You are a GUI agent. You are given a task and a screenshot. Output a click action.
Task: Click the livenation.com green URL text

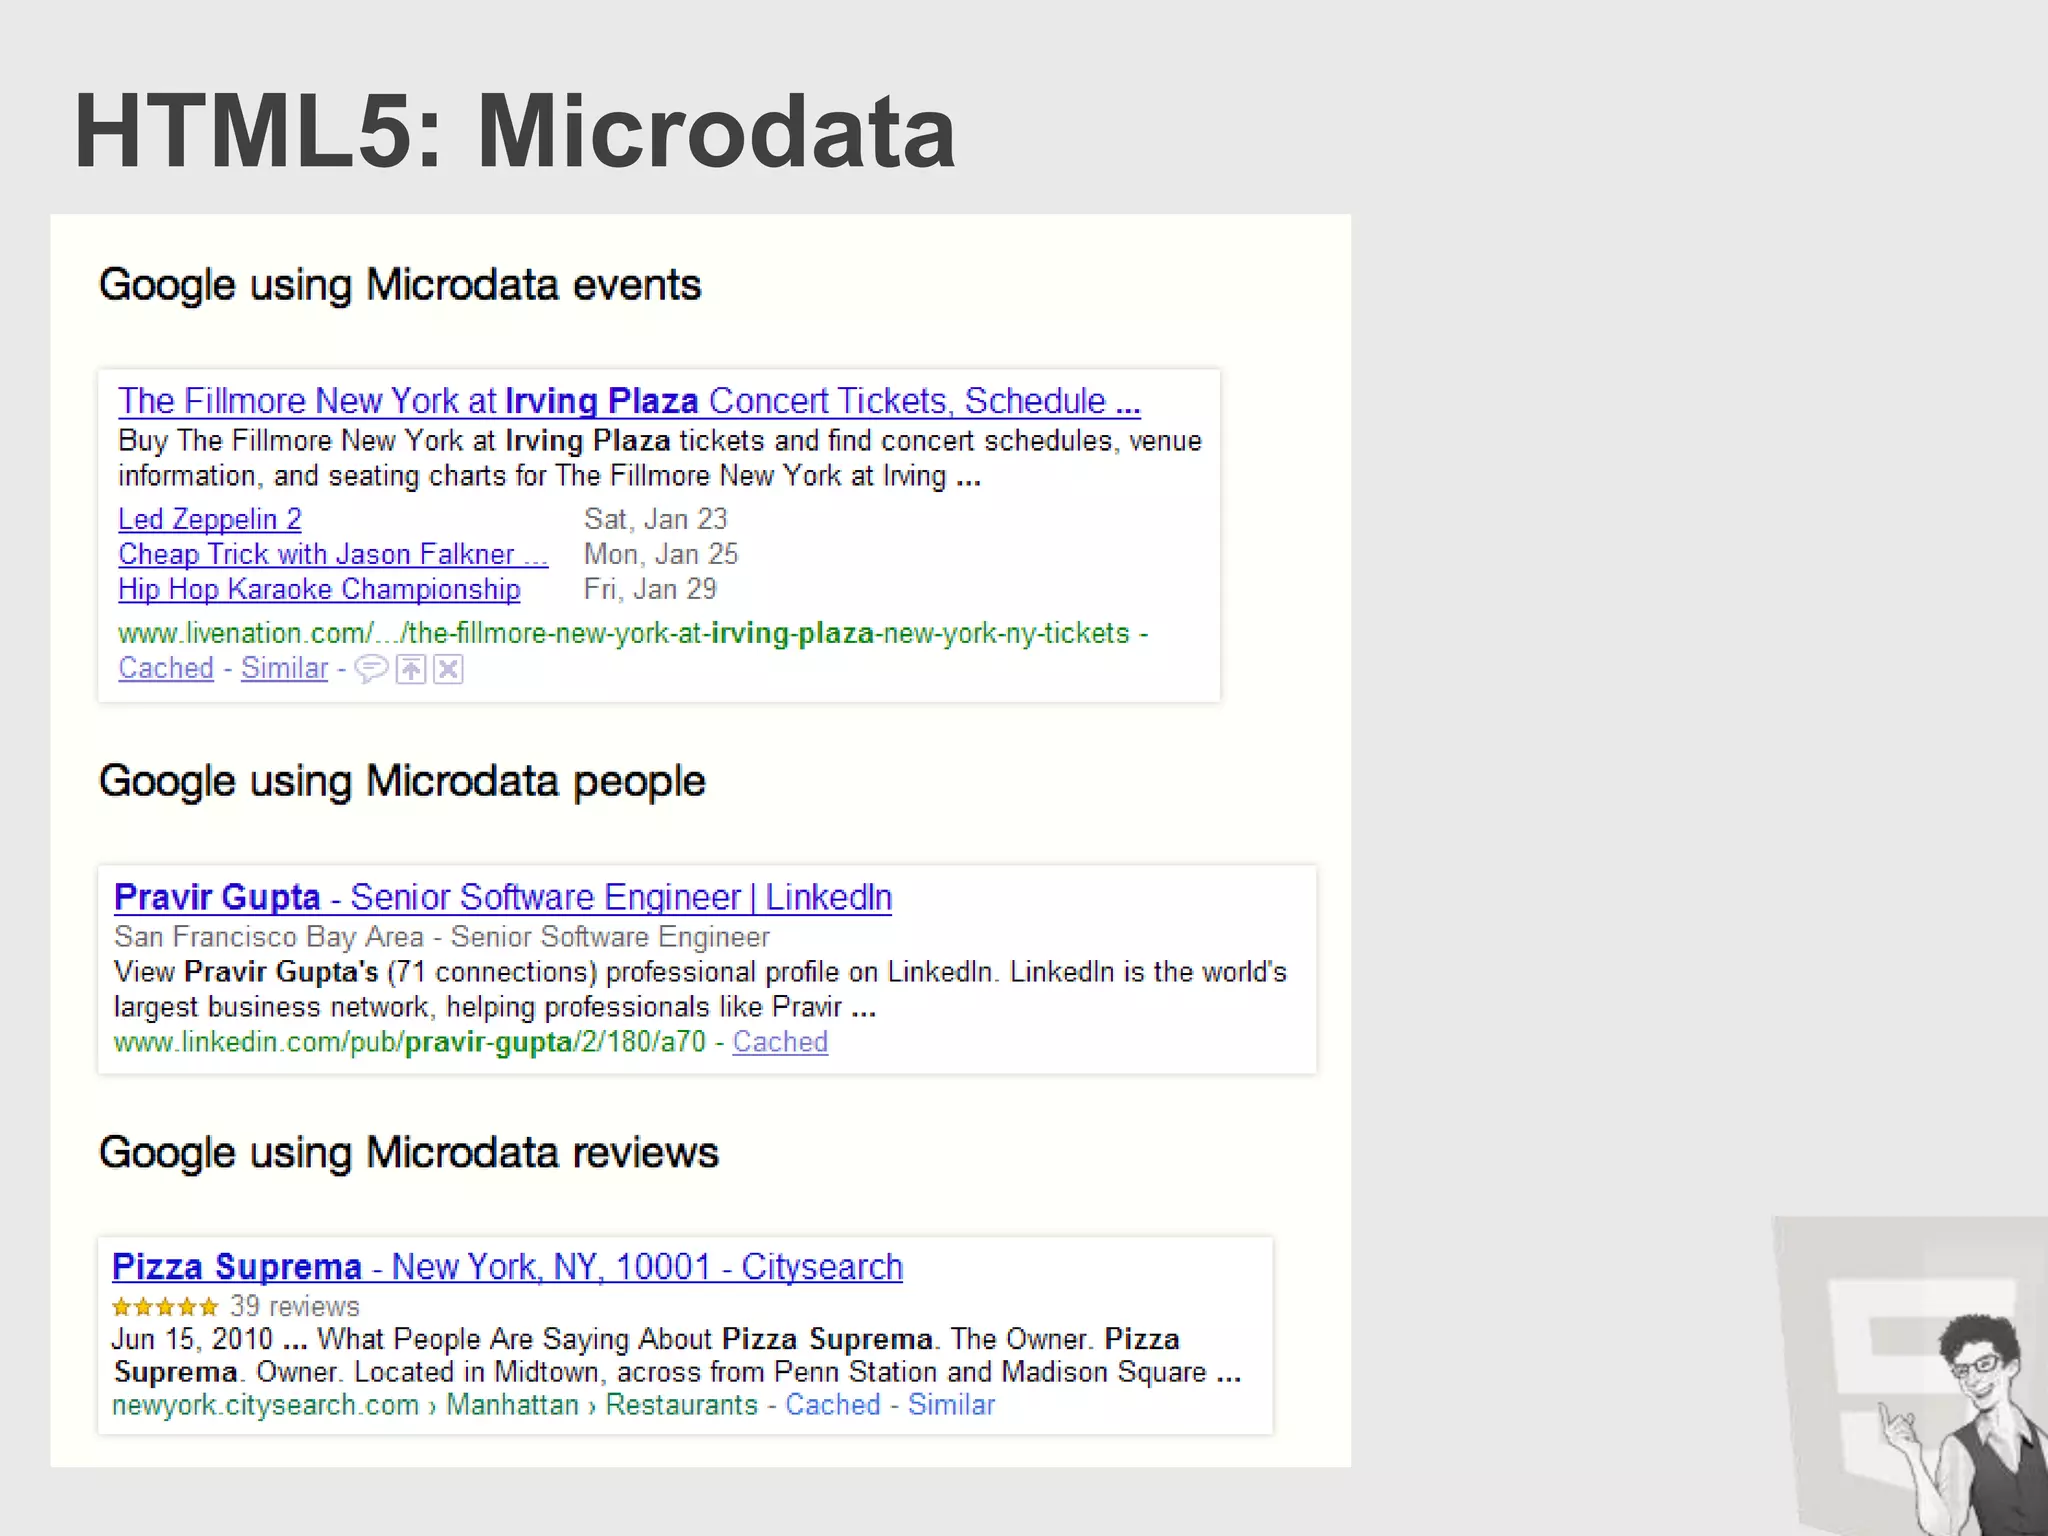624,633
